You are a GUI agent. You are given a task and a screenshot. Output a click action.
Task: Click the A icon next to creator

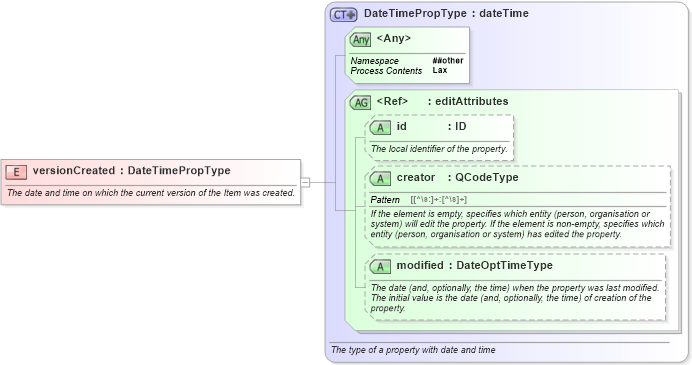pos(380,179)
